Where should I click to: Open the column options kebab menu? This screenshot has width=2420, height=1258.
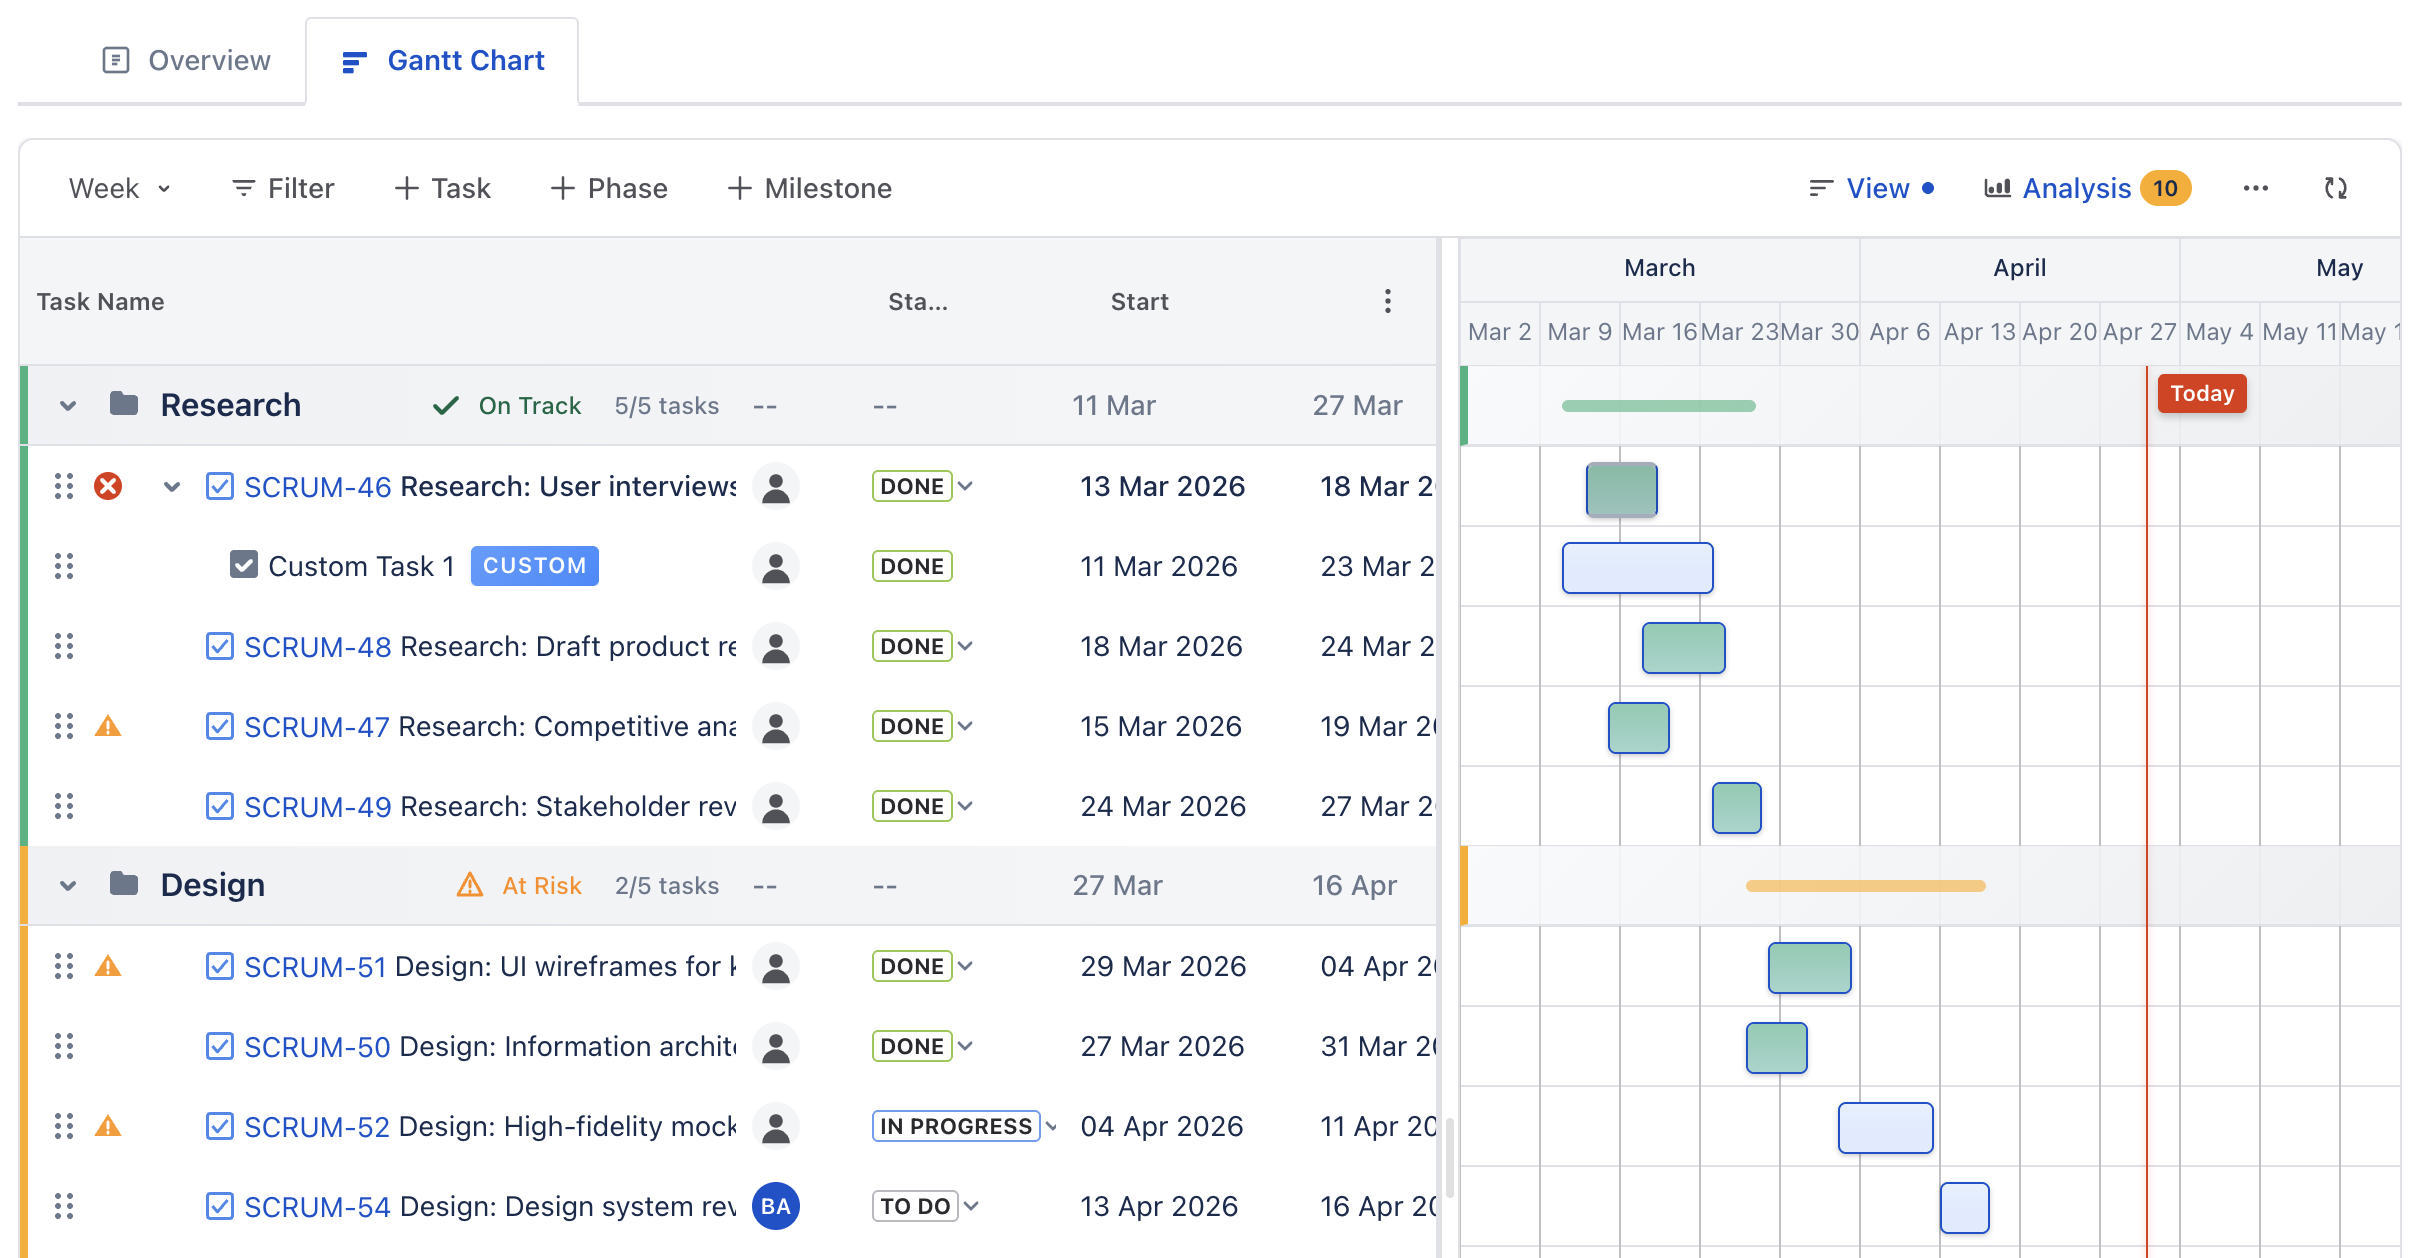coord(1388,301)
